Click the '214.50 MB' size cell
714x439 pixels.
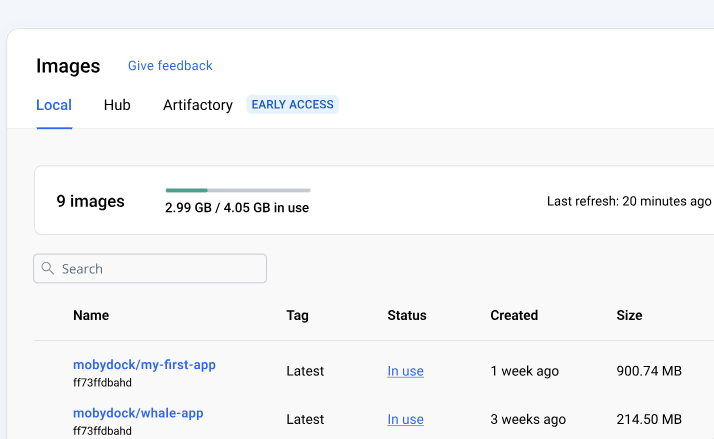649,419
